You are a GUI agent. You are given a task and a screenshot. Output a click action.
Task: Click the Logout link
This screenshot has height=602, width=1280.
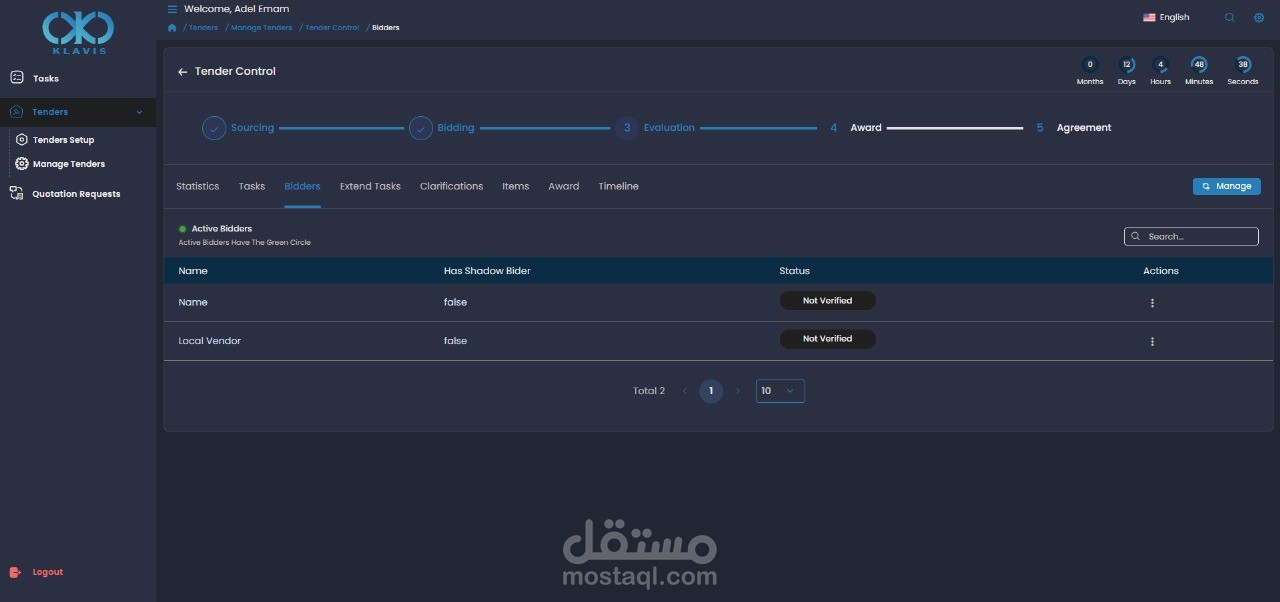click(x=47, y=572)
